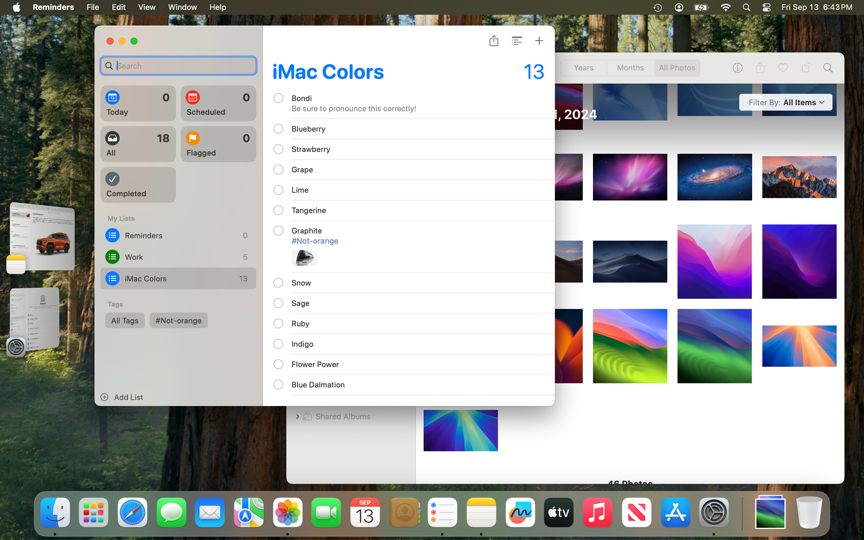Image resolution: width=864 pixels, height=540 pixels.
Task: Open the Window menu
Action: tap(182, 7)
